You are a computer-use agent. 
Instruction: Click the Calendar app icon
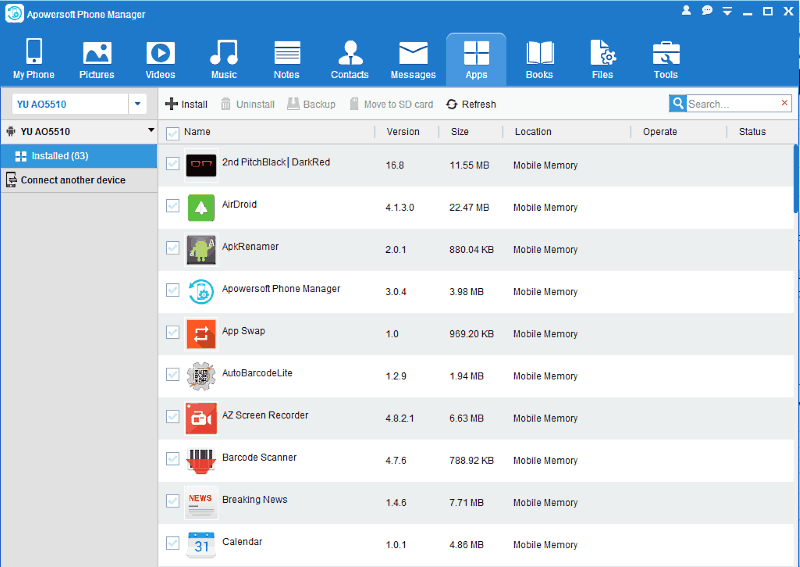coord(201,545)
